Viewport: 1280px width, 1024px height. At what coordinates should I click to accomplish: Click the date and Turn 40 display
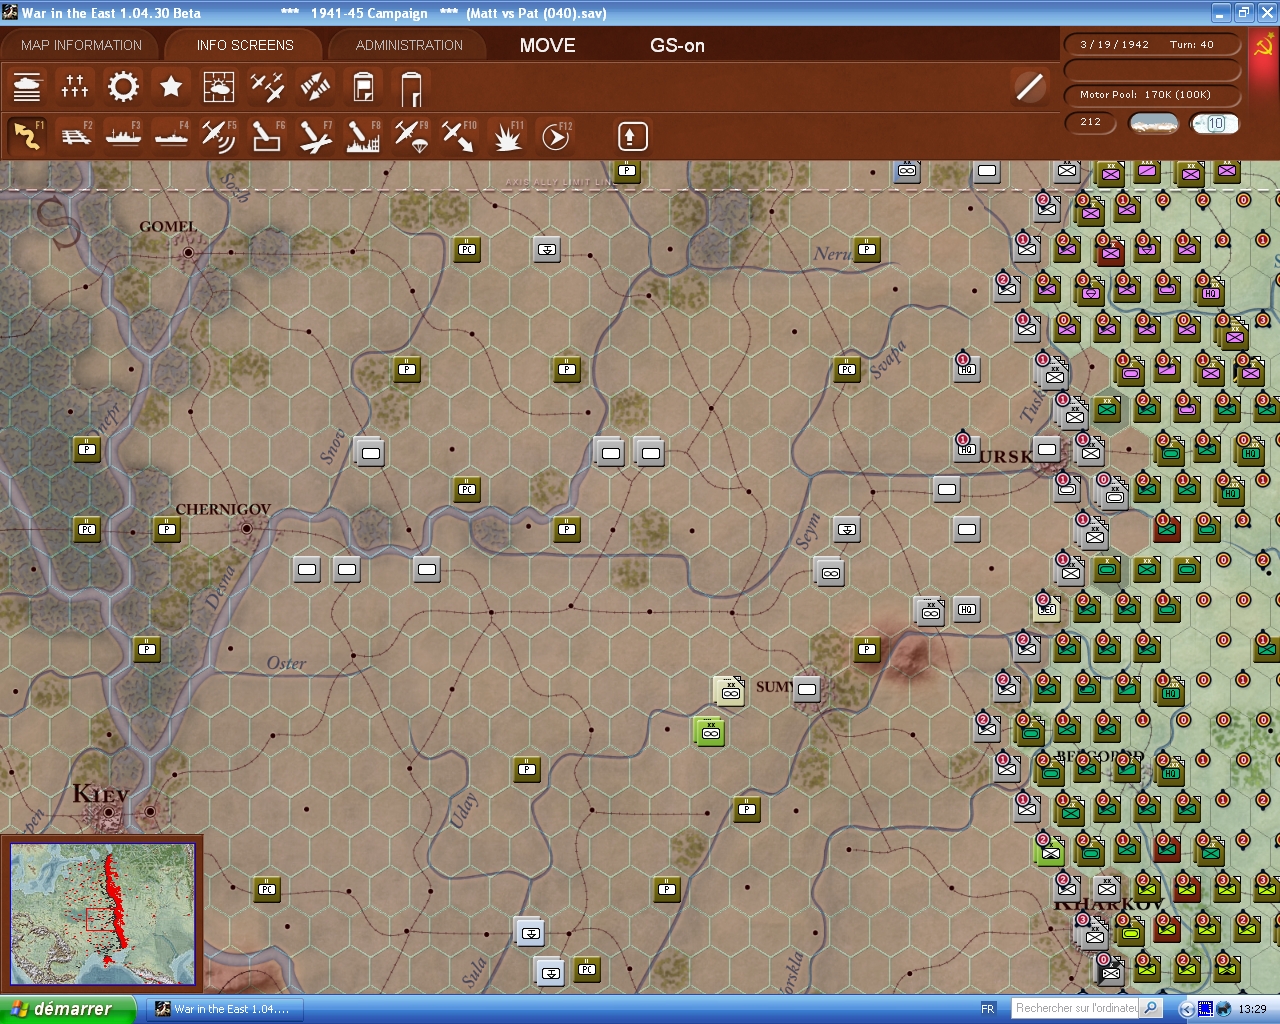pos(1152,45)
